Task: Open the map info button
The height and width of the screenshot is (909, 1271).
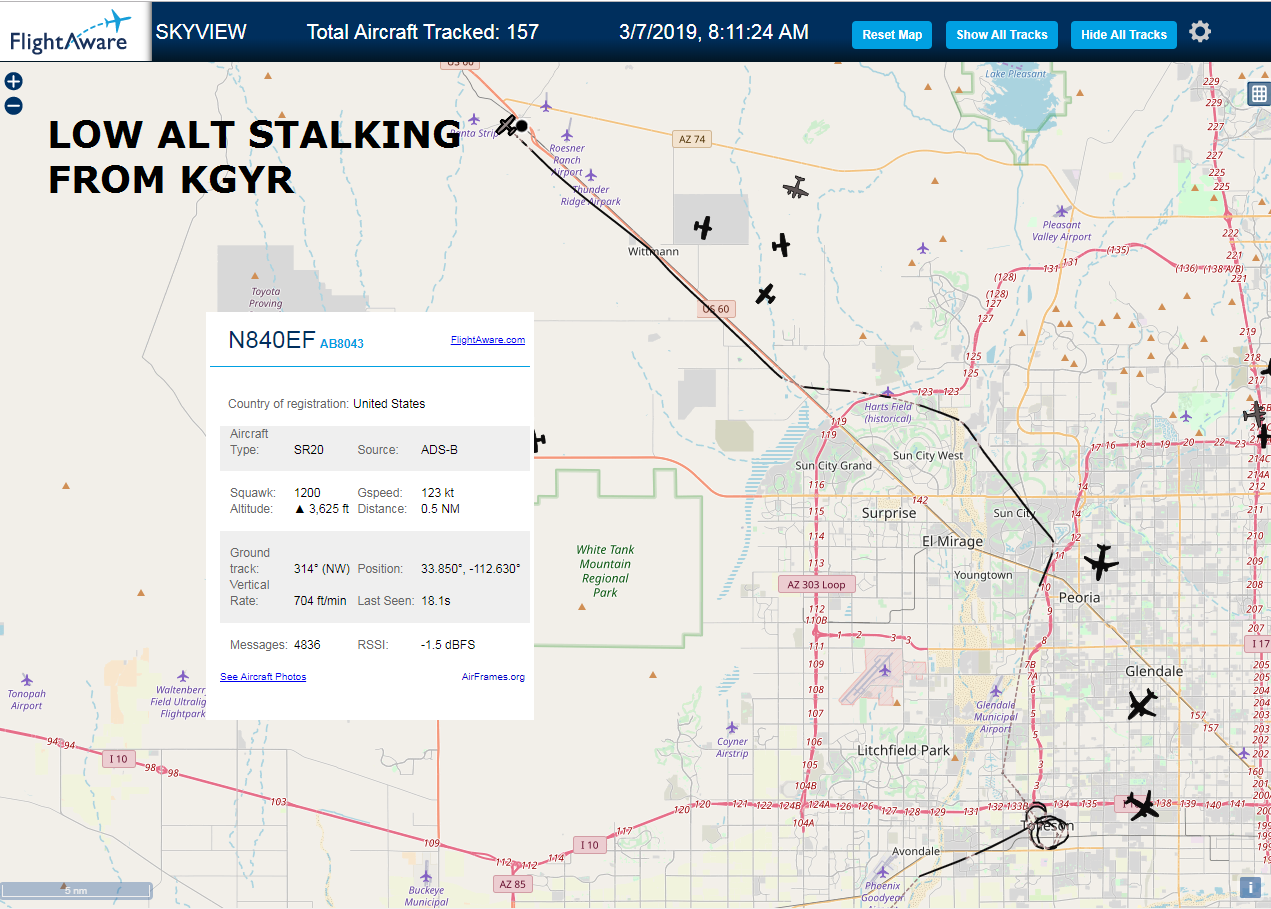Action: [x=1250, y=887]
